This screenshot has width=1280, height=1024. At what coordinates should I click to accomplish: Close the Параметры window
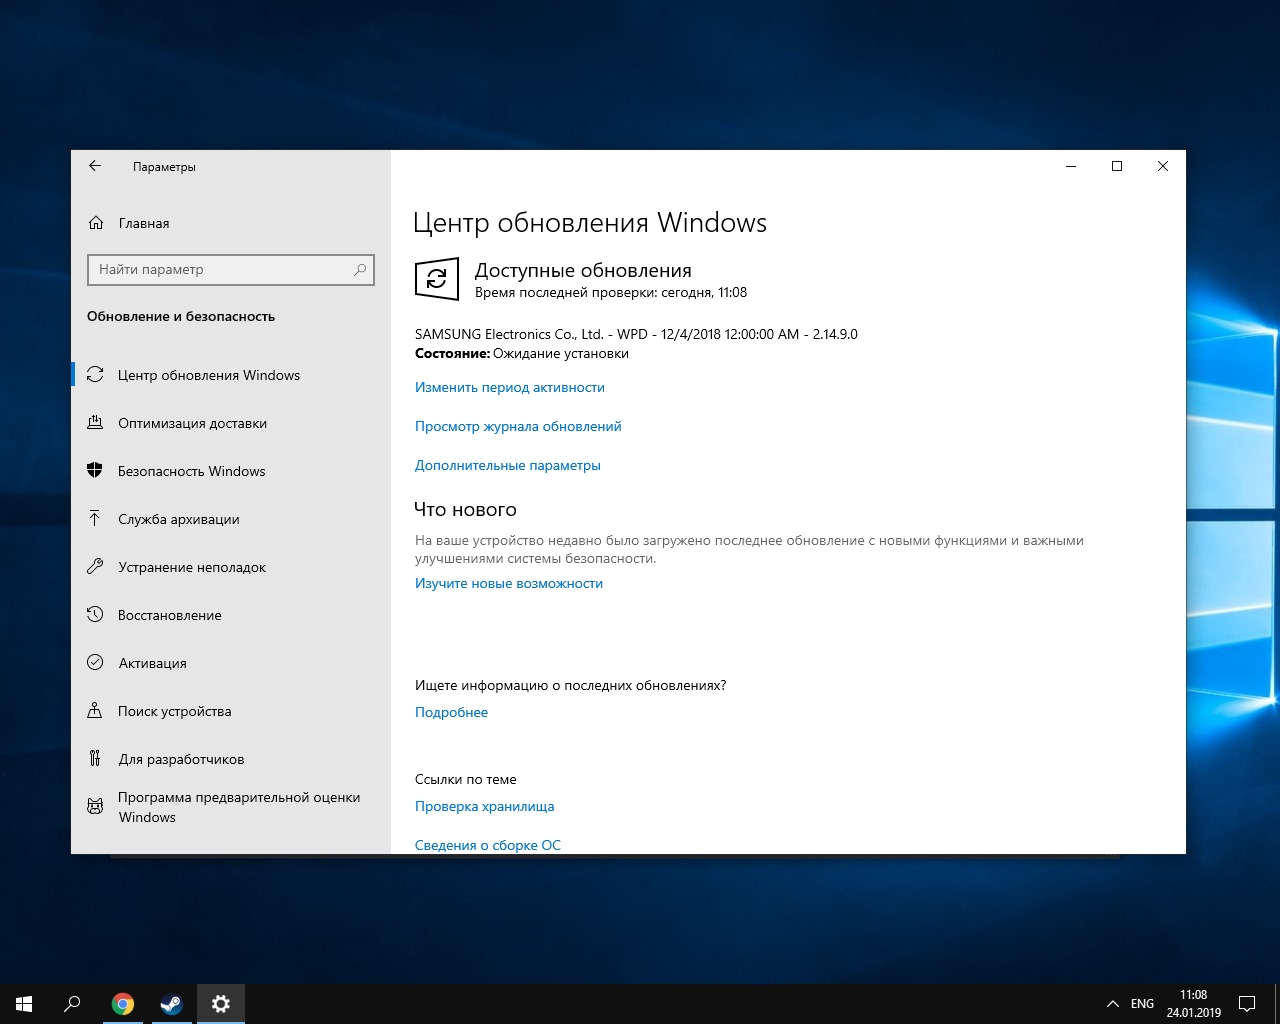click(x=1163, y=166)
